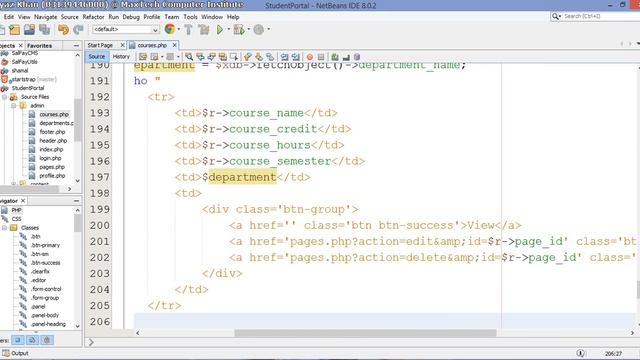The height and width of the screenshot is (360, 640).
Task: Open the Refactor menu
Action: coord(93,17)
